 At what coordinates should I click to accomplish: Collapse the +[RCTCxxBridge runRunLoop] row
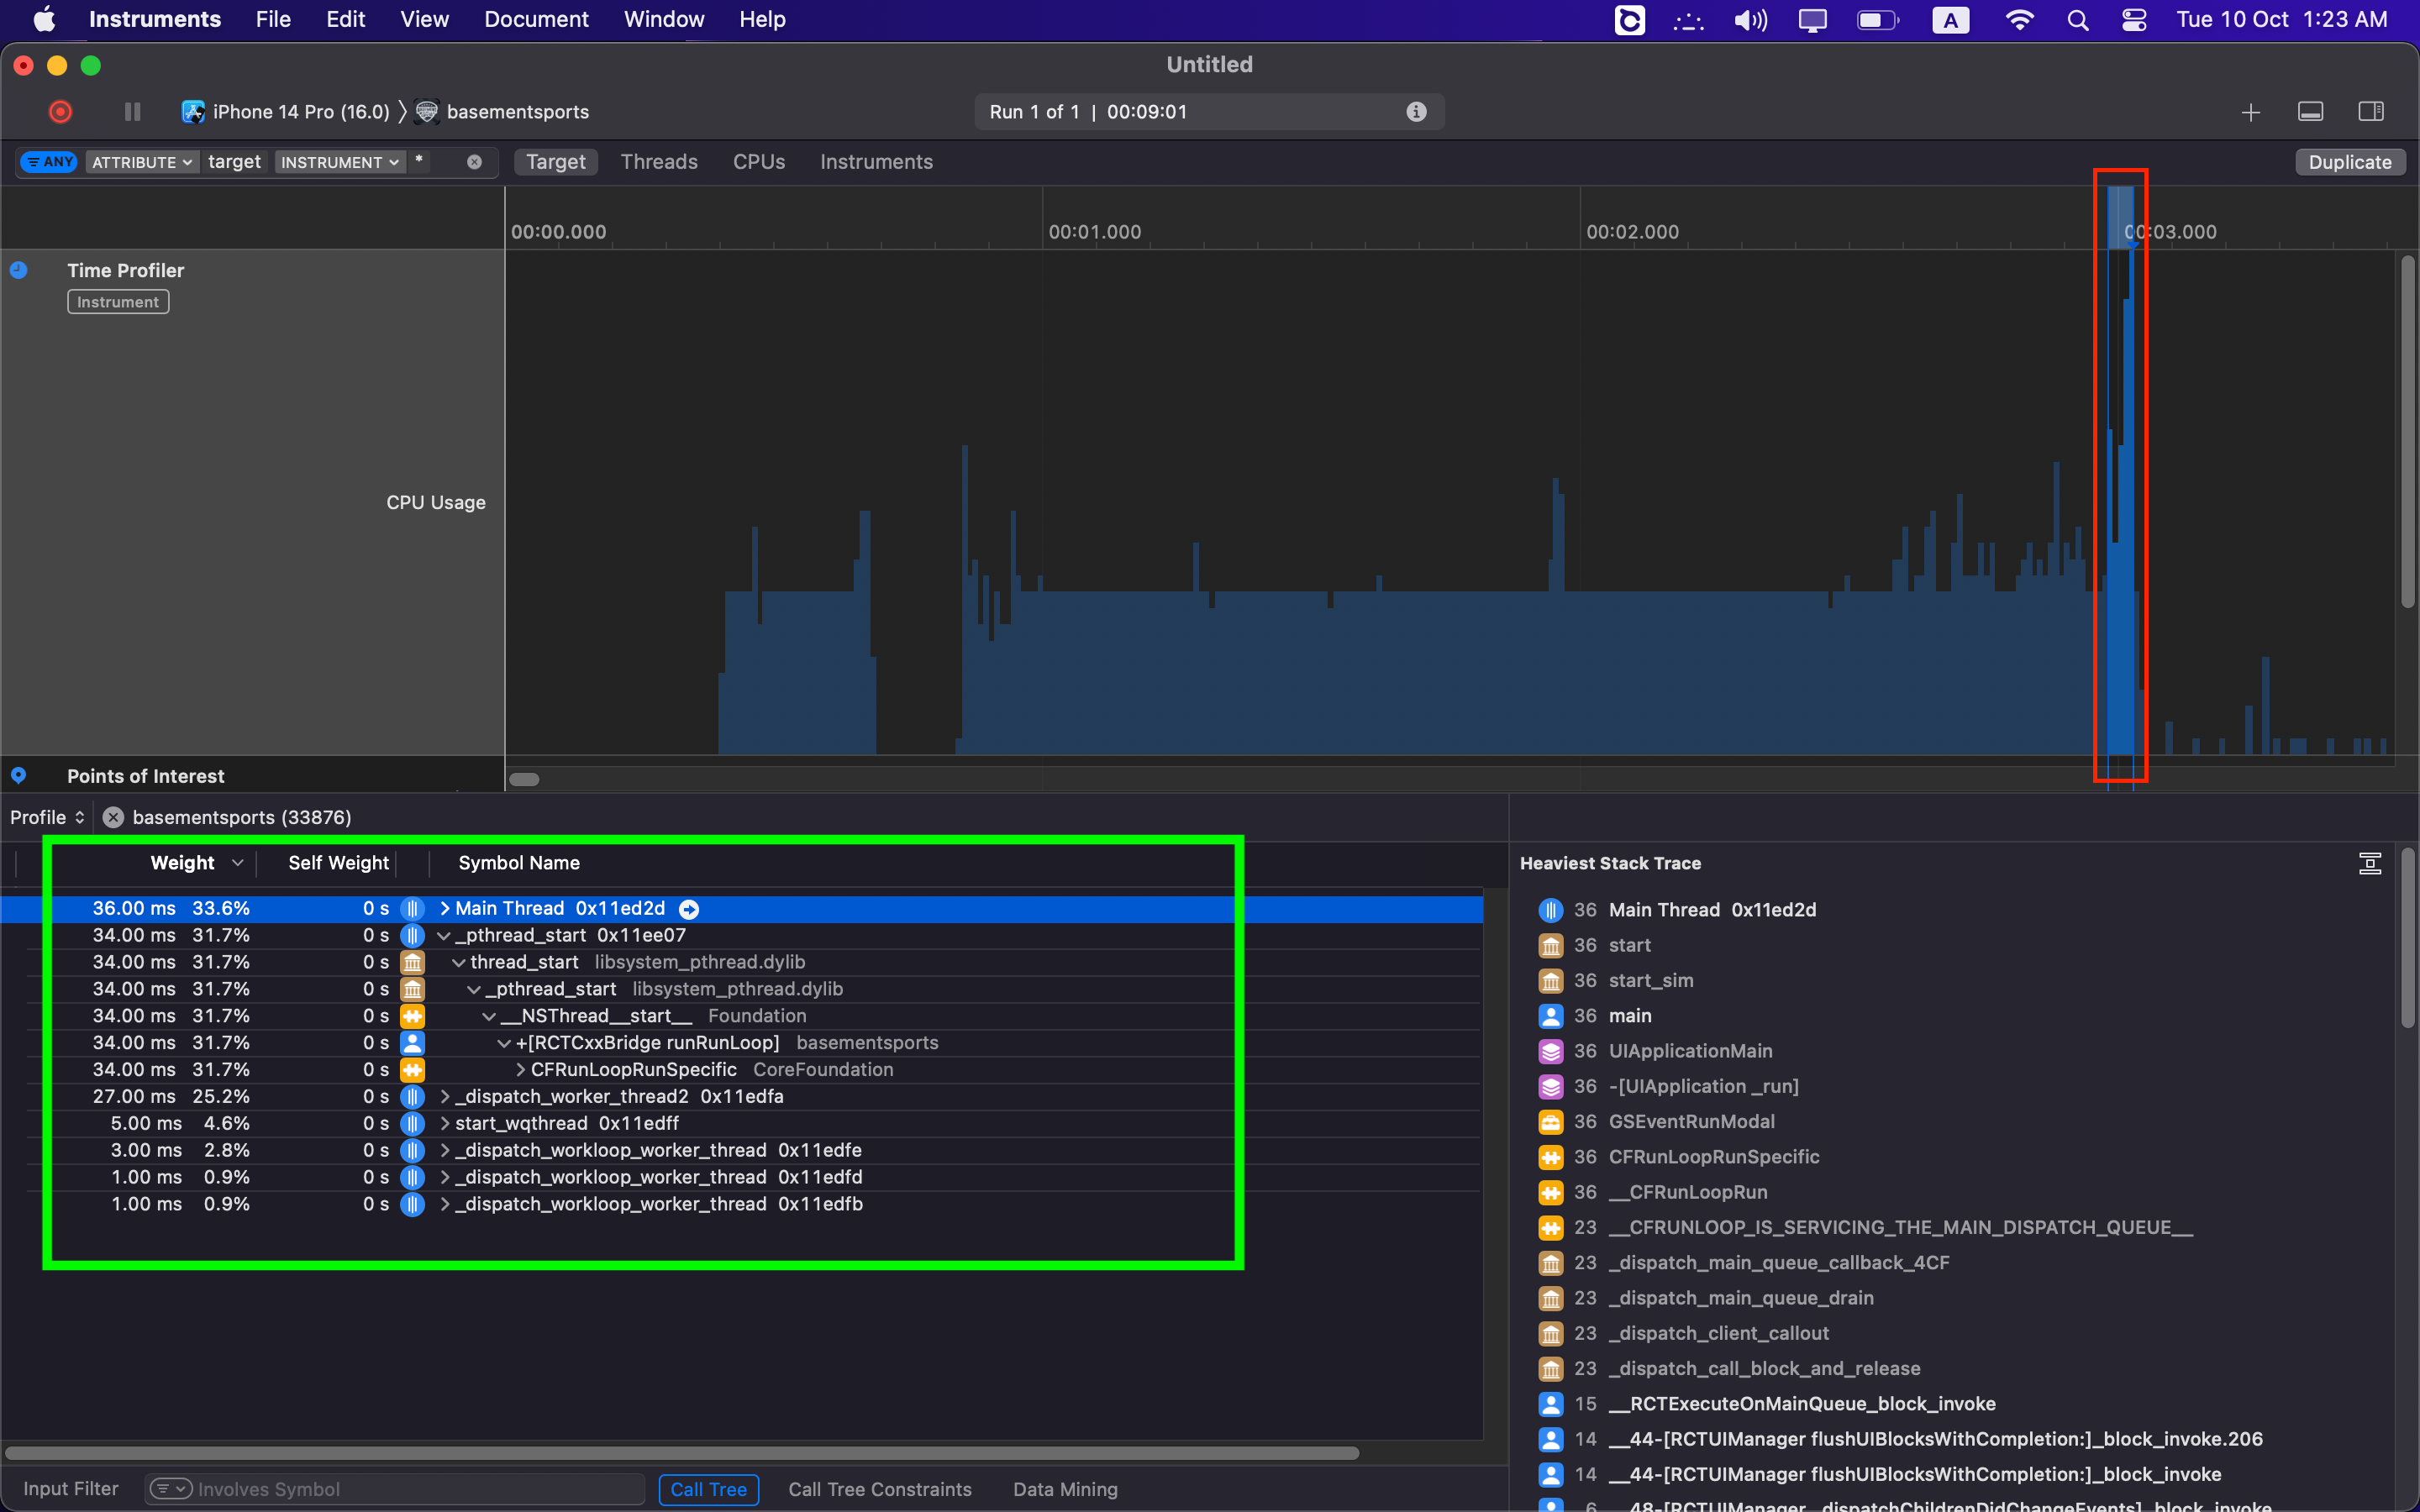(504, 1043)
